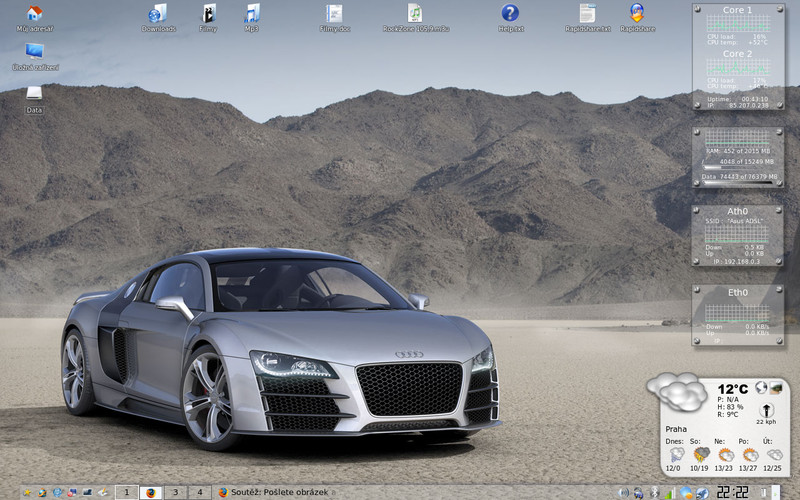The image size is (800, 500).
Task: Click the speaker volume tray icon
Action: (x=623, y=492)
